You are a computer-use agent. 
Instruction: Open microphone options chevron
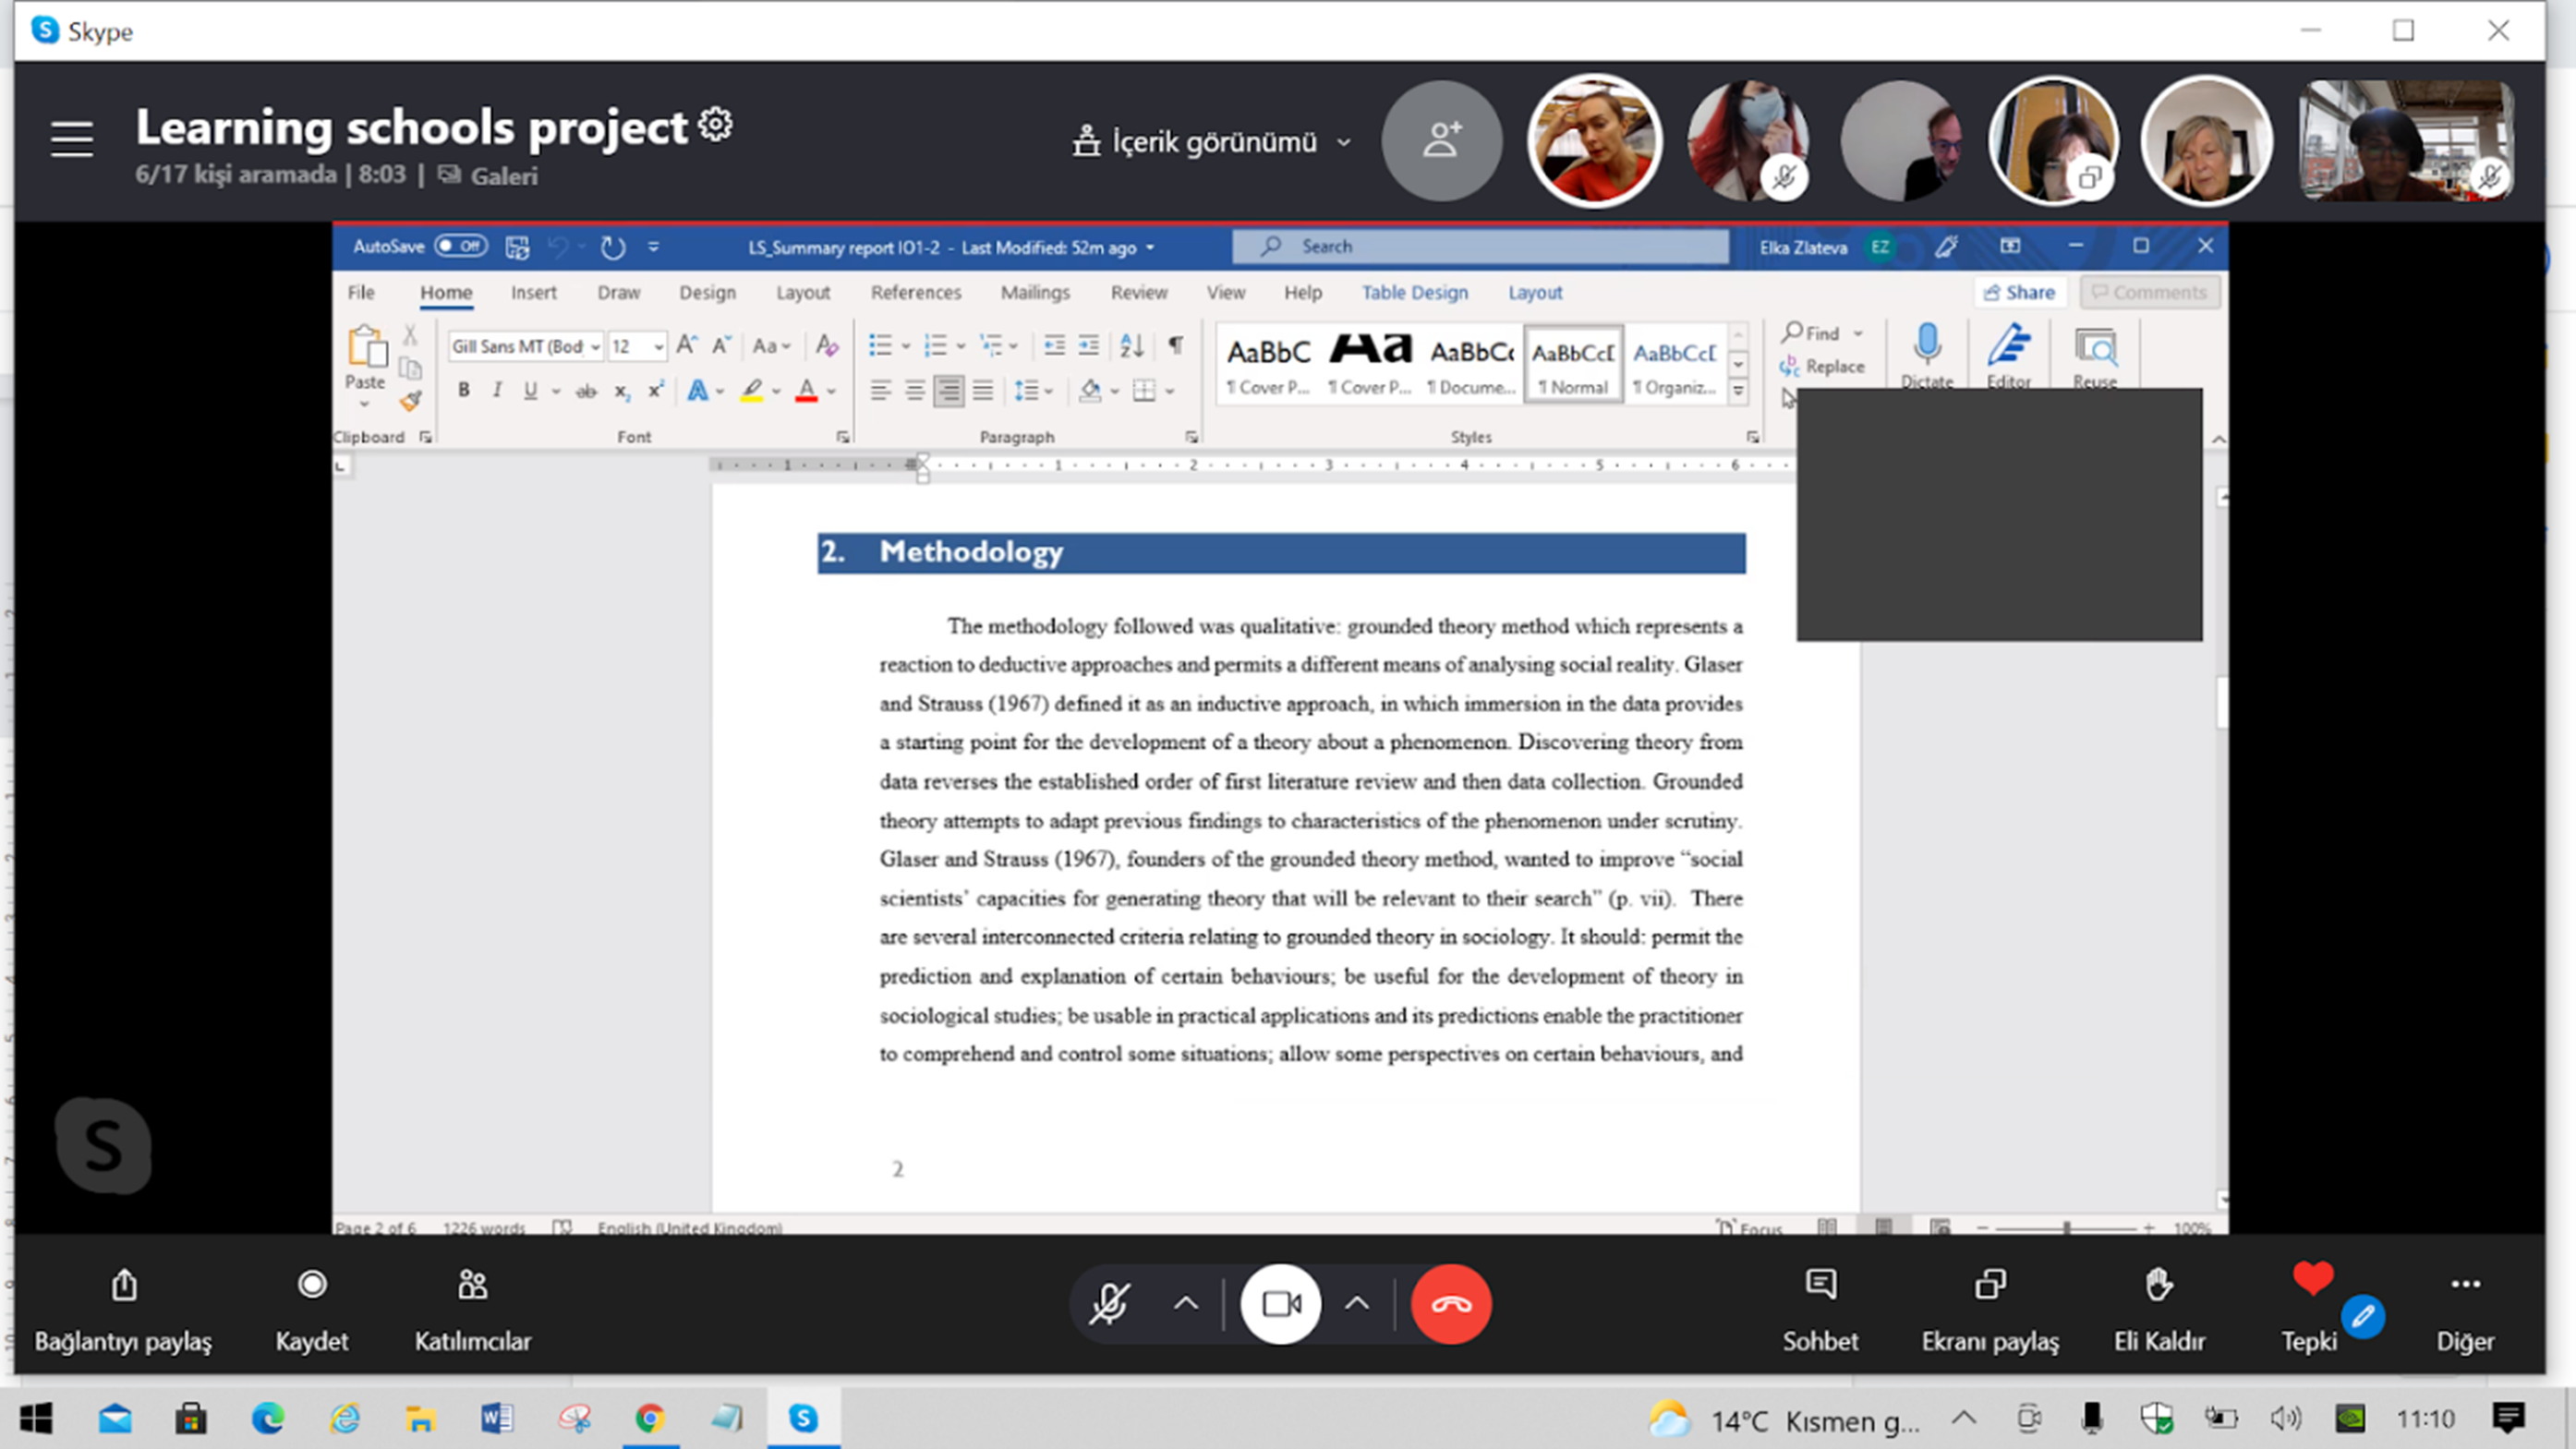click(x=1186, y=1303)
